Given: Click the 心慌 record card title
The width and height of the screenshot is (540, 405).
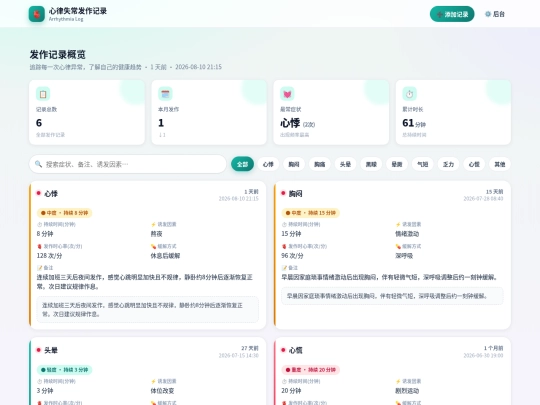Looking at the screenshot, I should [295, 350].
